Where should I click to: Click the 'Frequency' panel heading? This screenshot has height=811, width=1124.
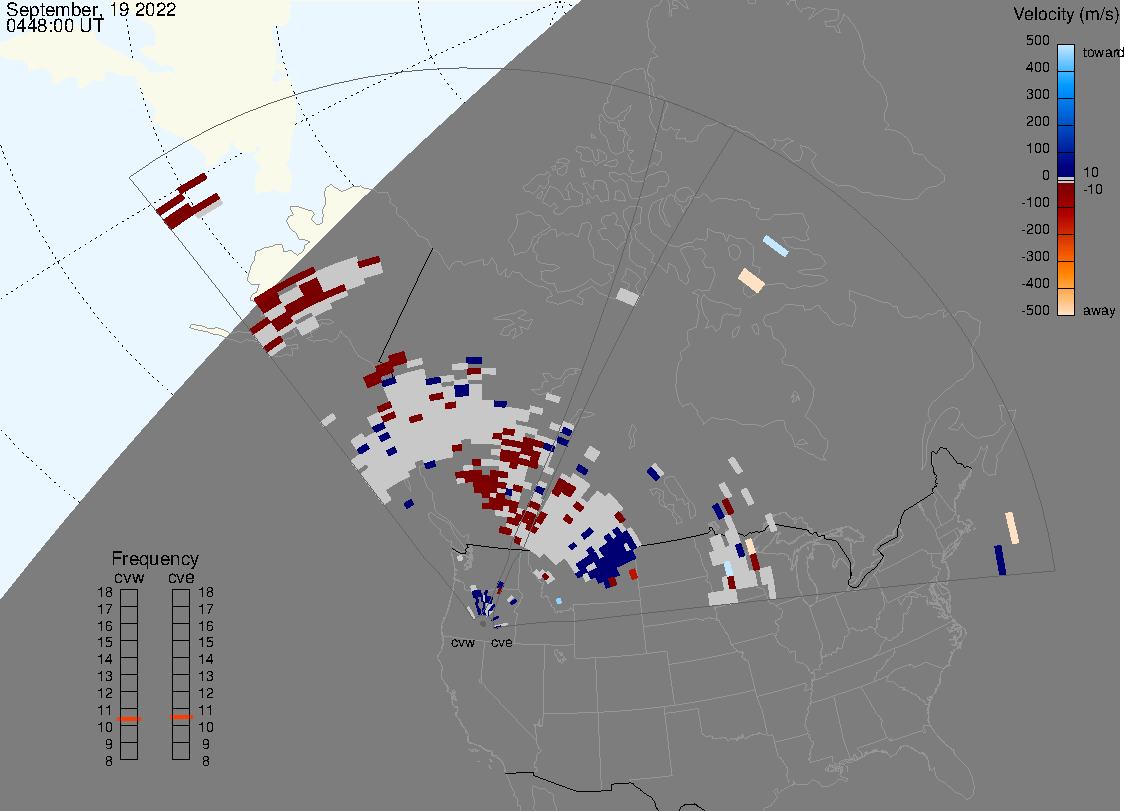click(x=155, y=559)
